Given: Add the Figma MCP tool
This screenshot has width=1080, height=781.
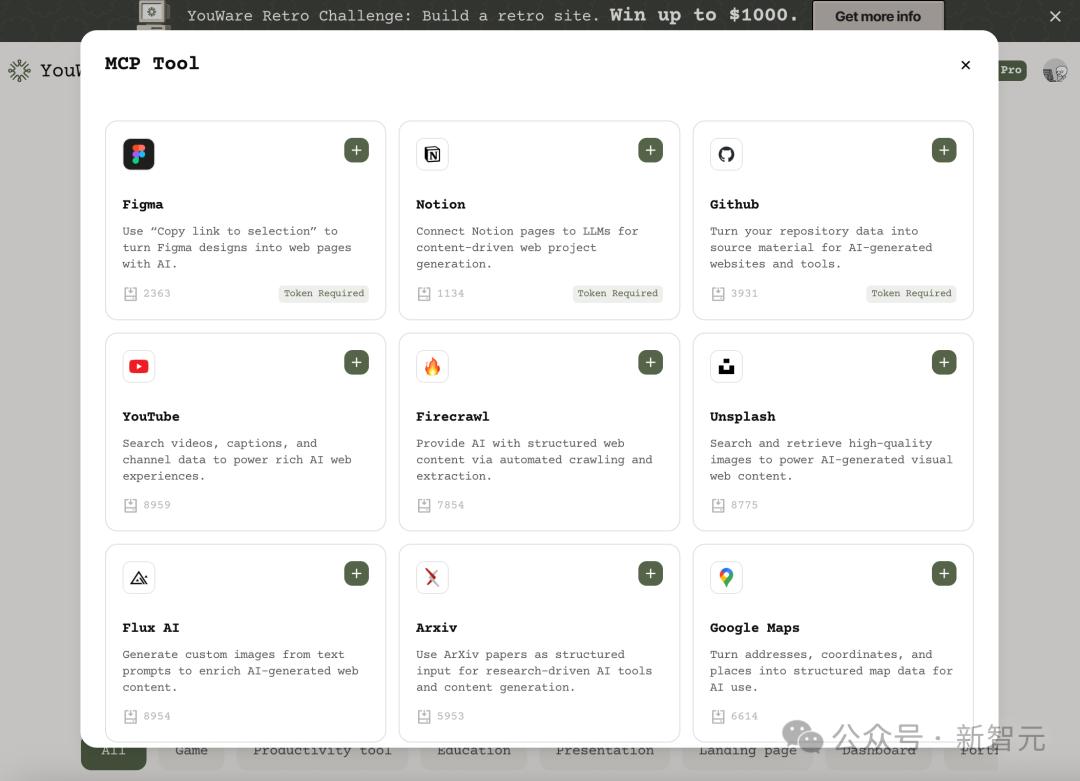Looking at the screenshot, I should [356, 150].
